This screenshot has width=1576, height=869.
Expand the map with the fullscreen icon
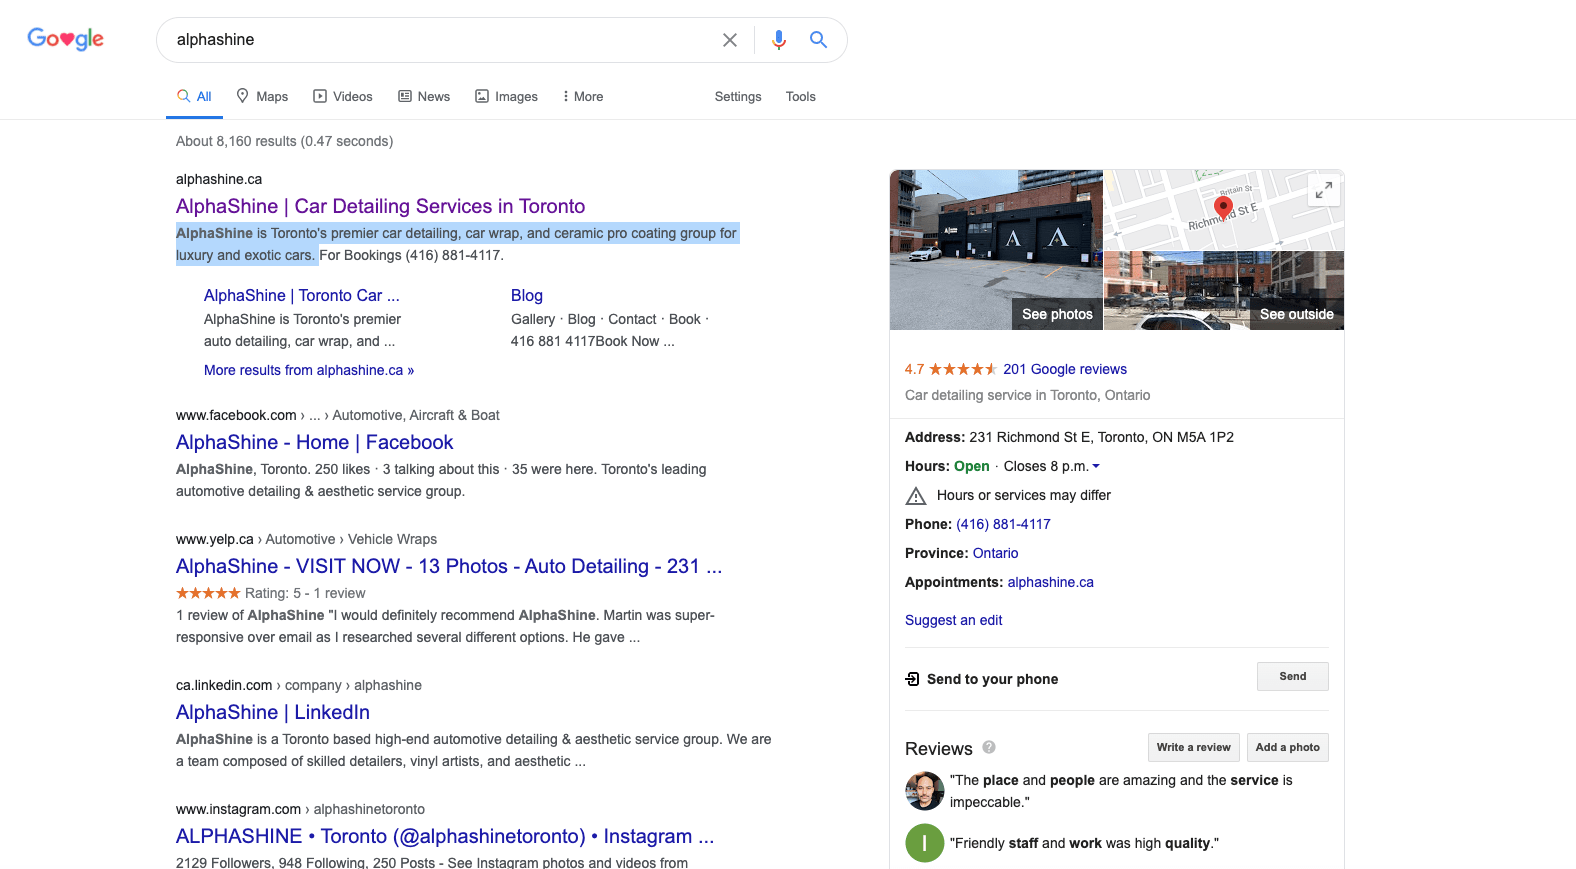[1324, 190]
